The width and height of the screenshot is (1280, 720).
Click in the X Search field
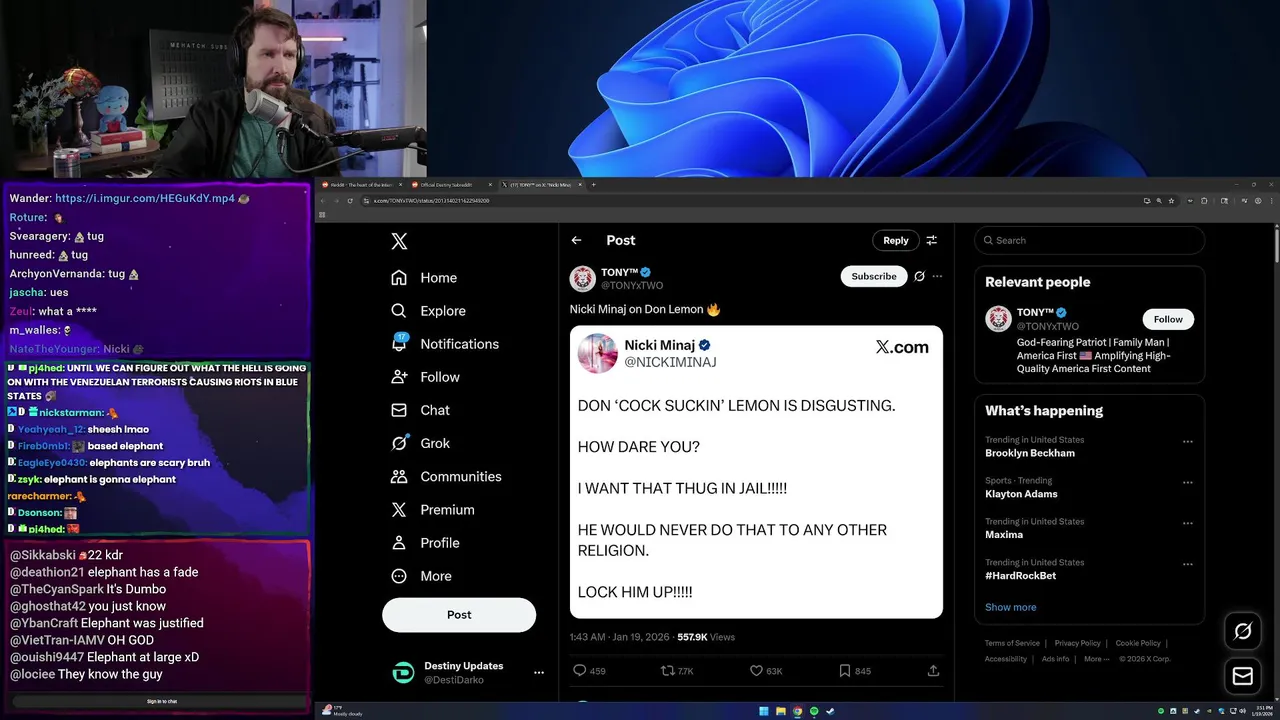click(x=1090, y=240)
